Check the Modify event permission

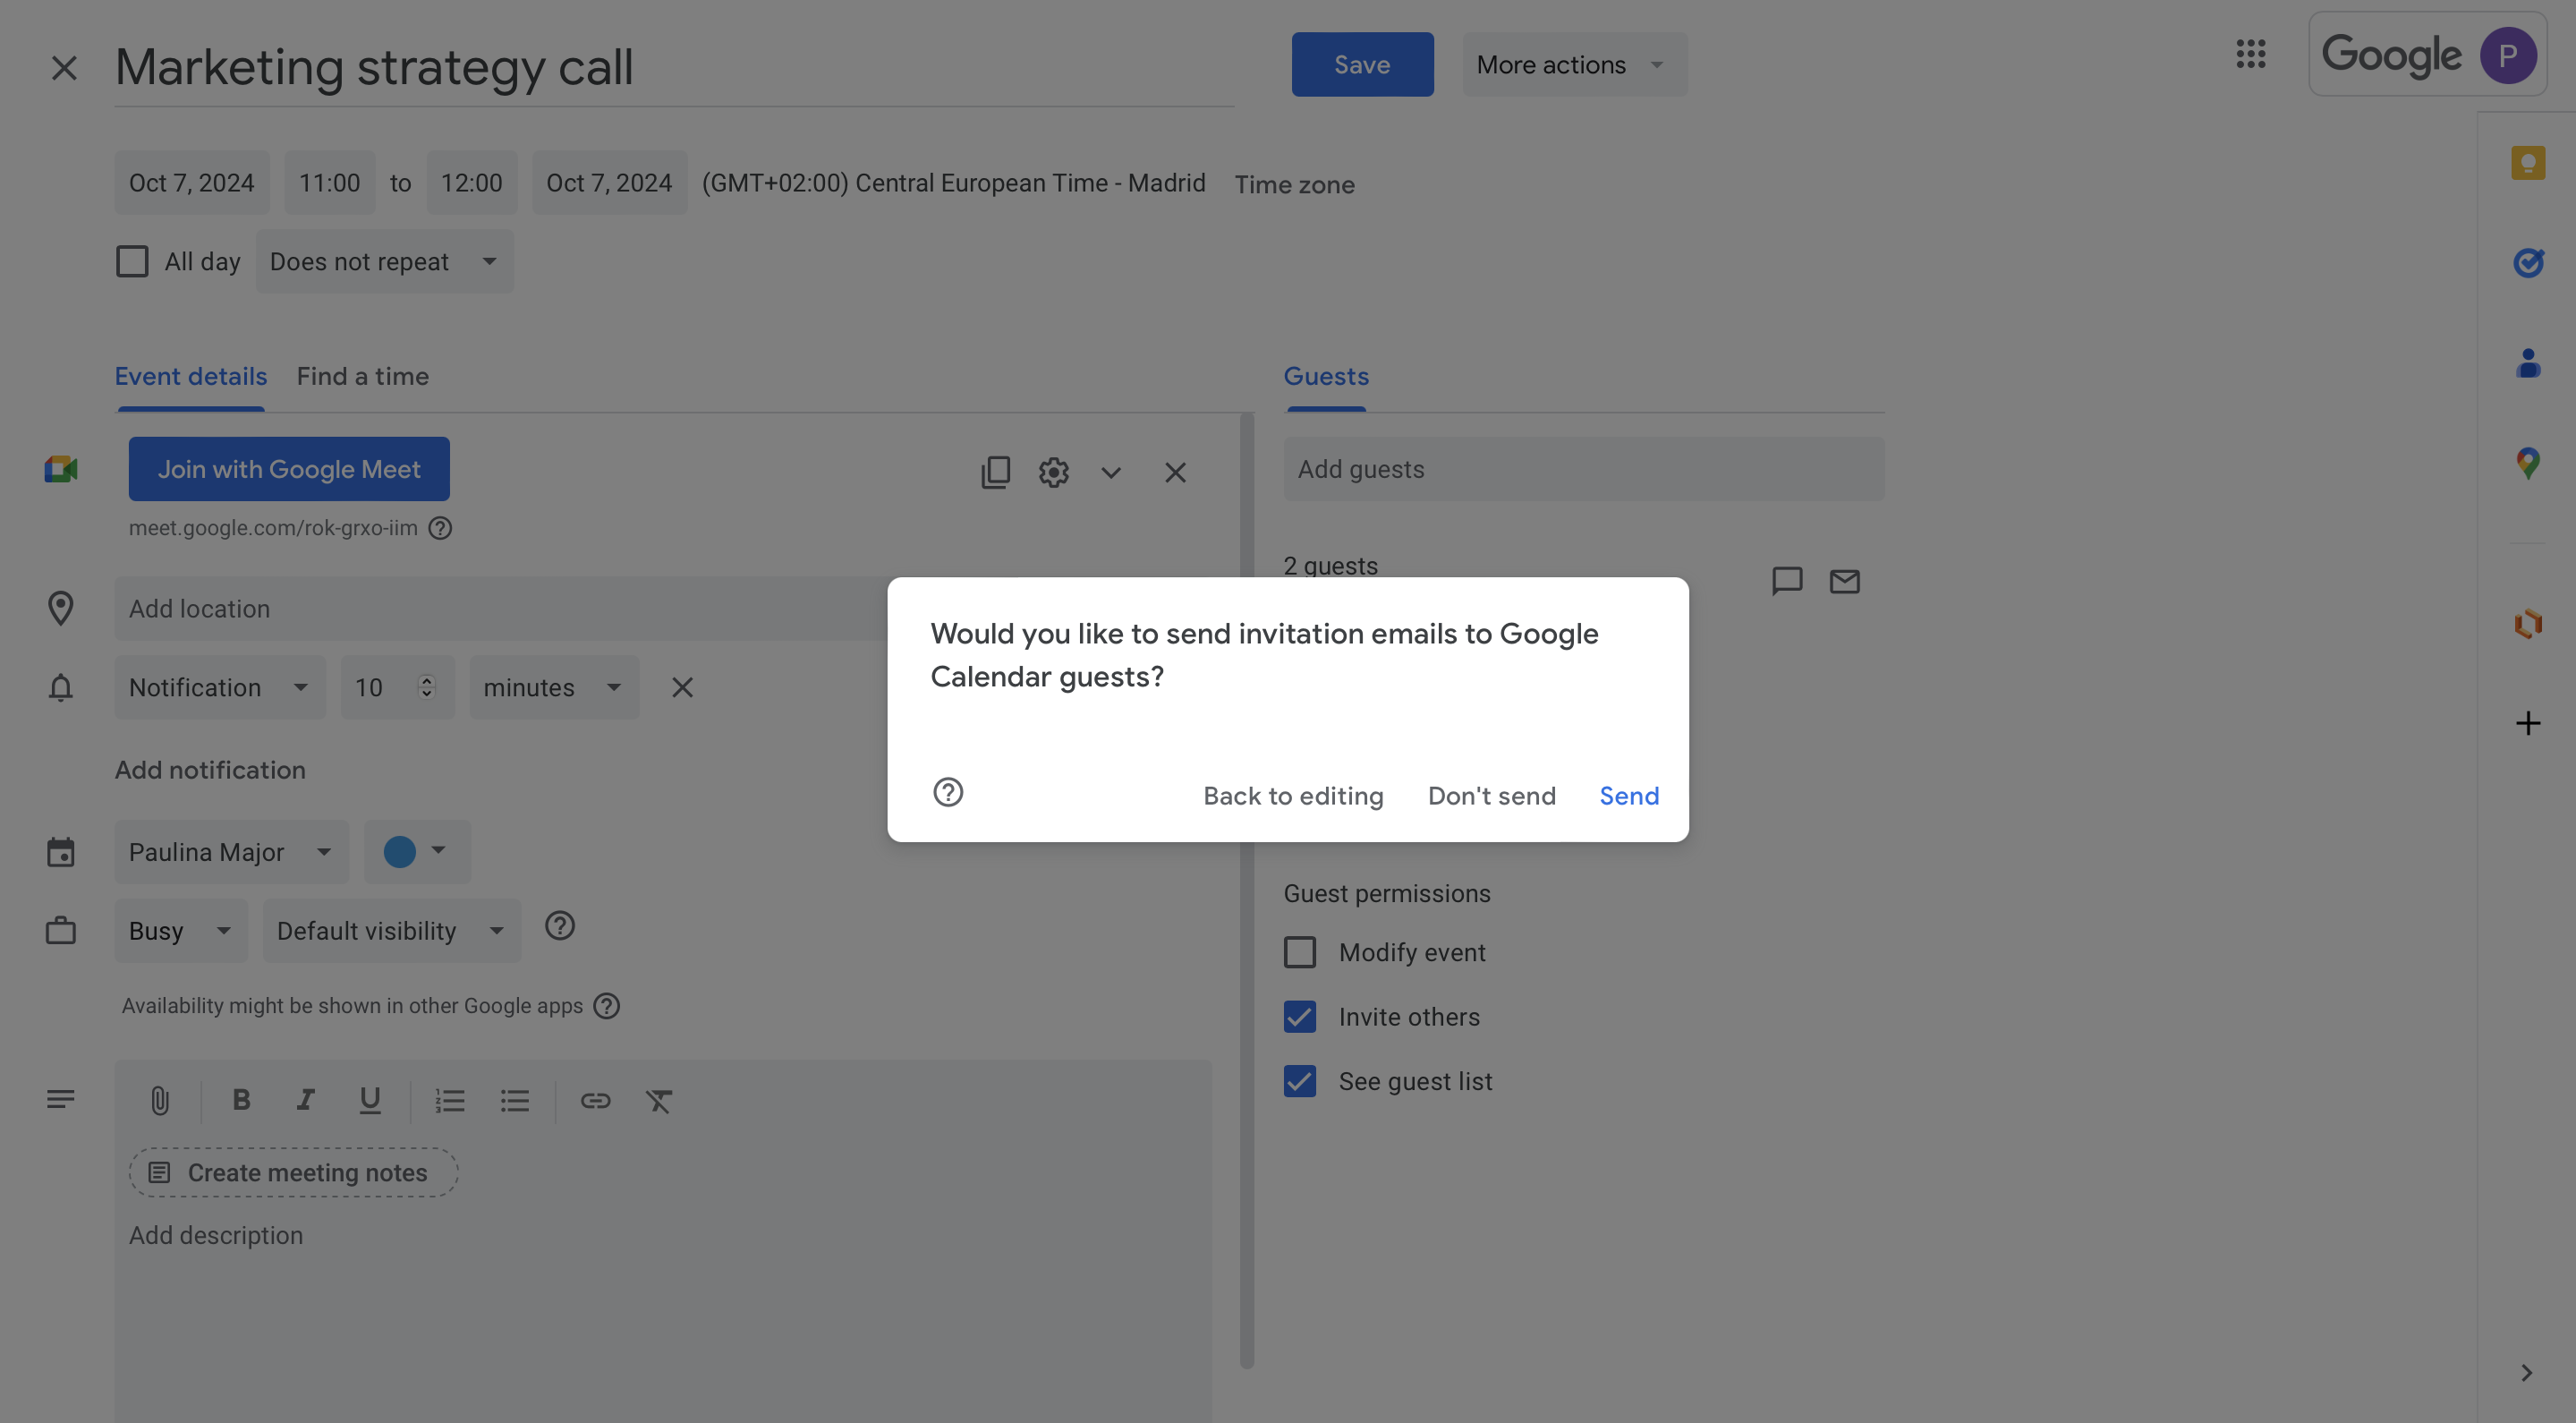click(x=1300, y=952)
